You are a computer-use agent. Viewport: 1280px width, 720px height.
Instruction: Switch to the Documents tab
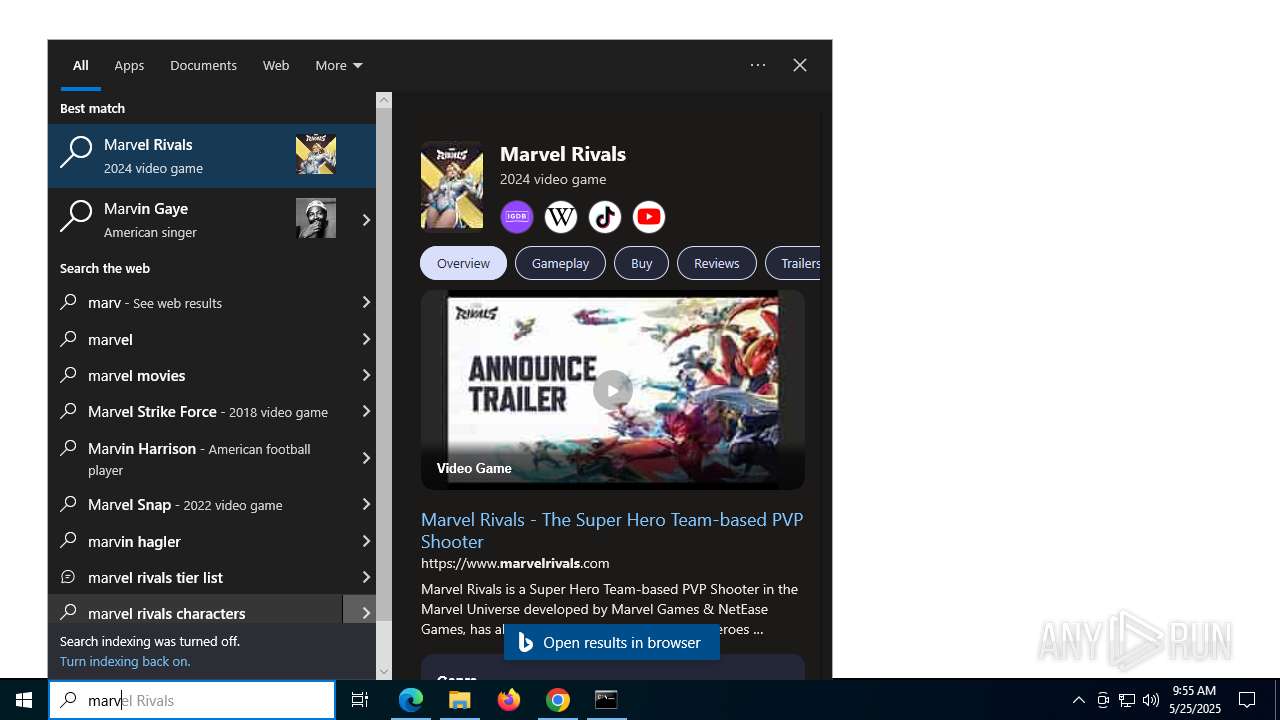[203, 65]
